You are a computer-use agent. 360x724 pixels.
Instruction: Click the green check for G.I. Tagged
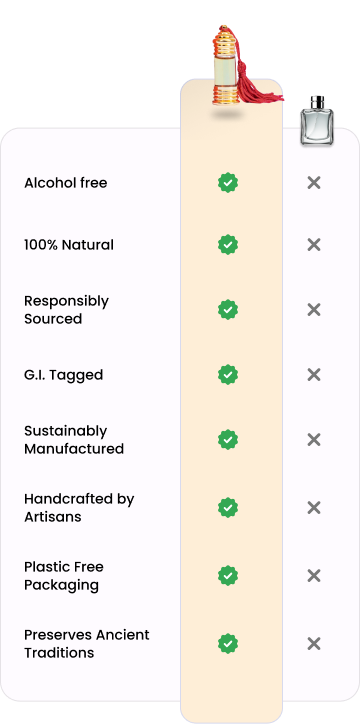tap(228, 374)
